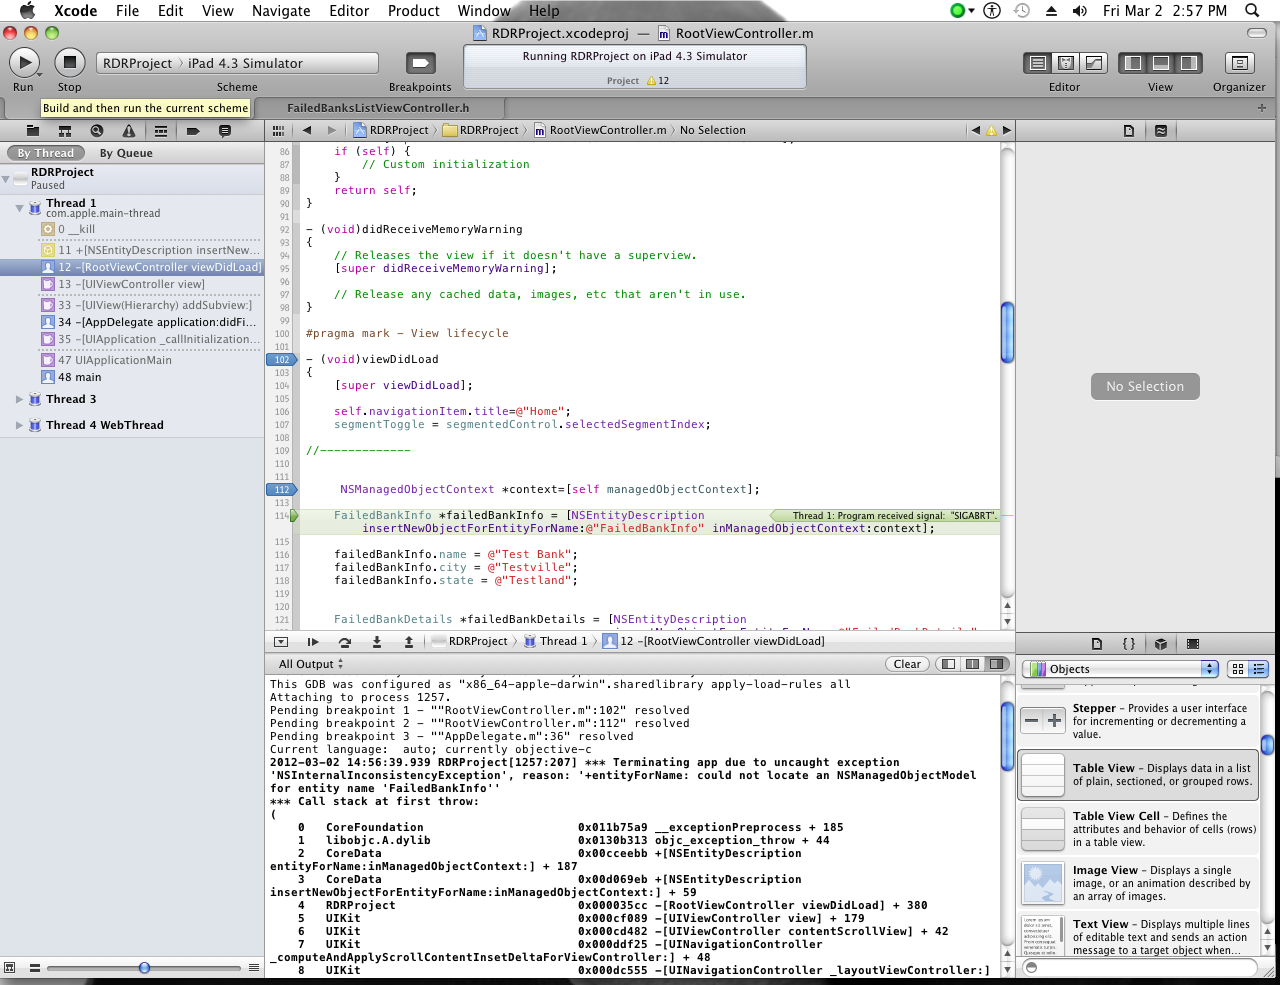Open the Search navigator icon
This screenshot has width=1280, height=985.
coord(97,131)
